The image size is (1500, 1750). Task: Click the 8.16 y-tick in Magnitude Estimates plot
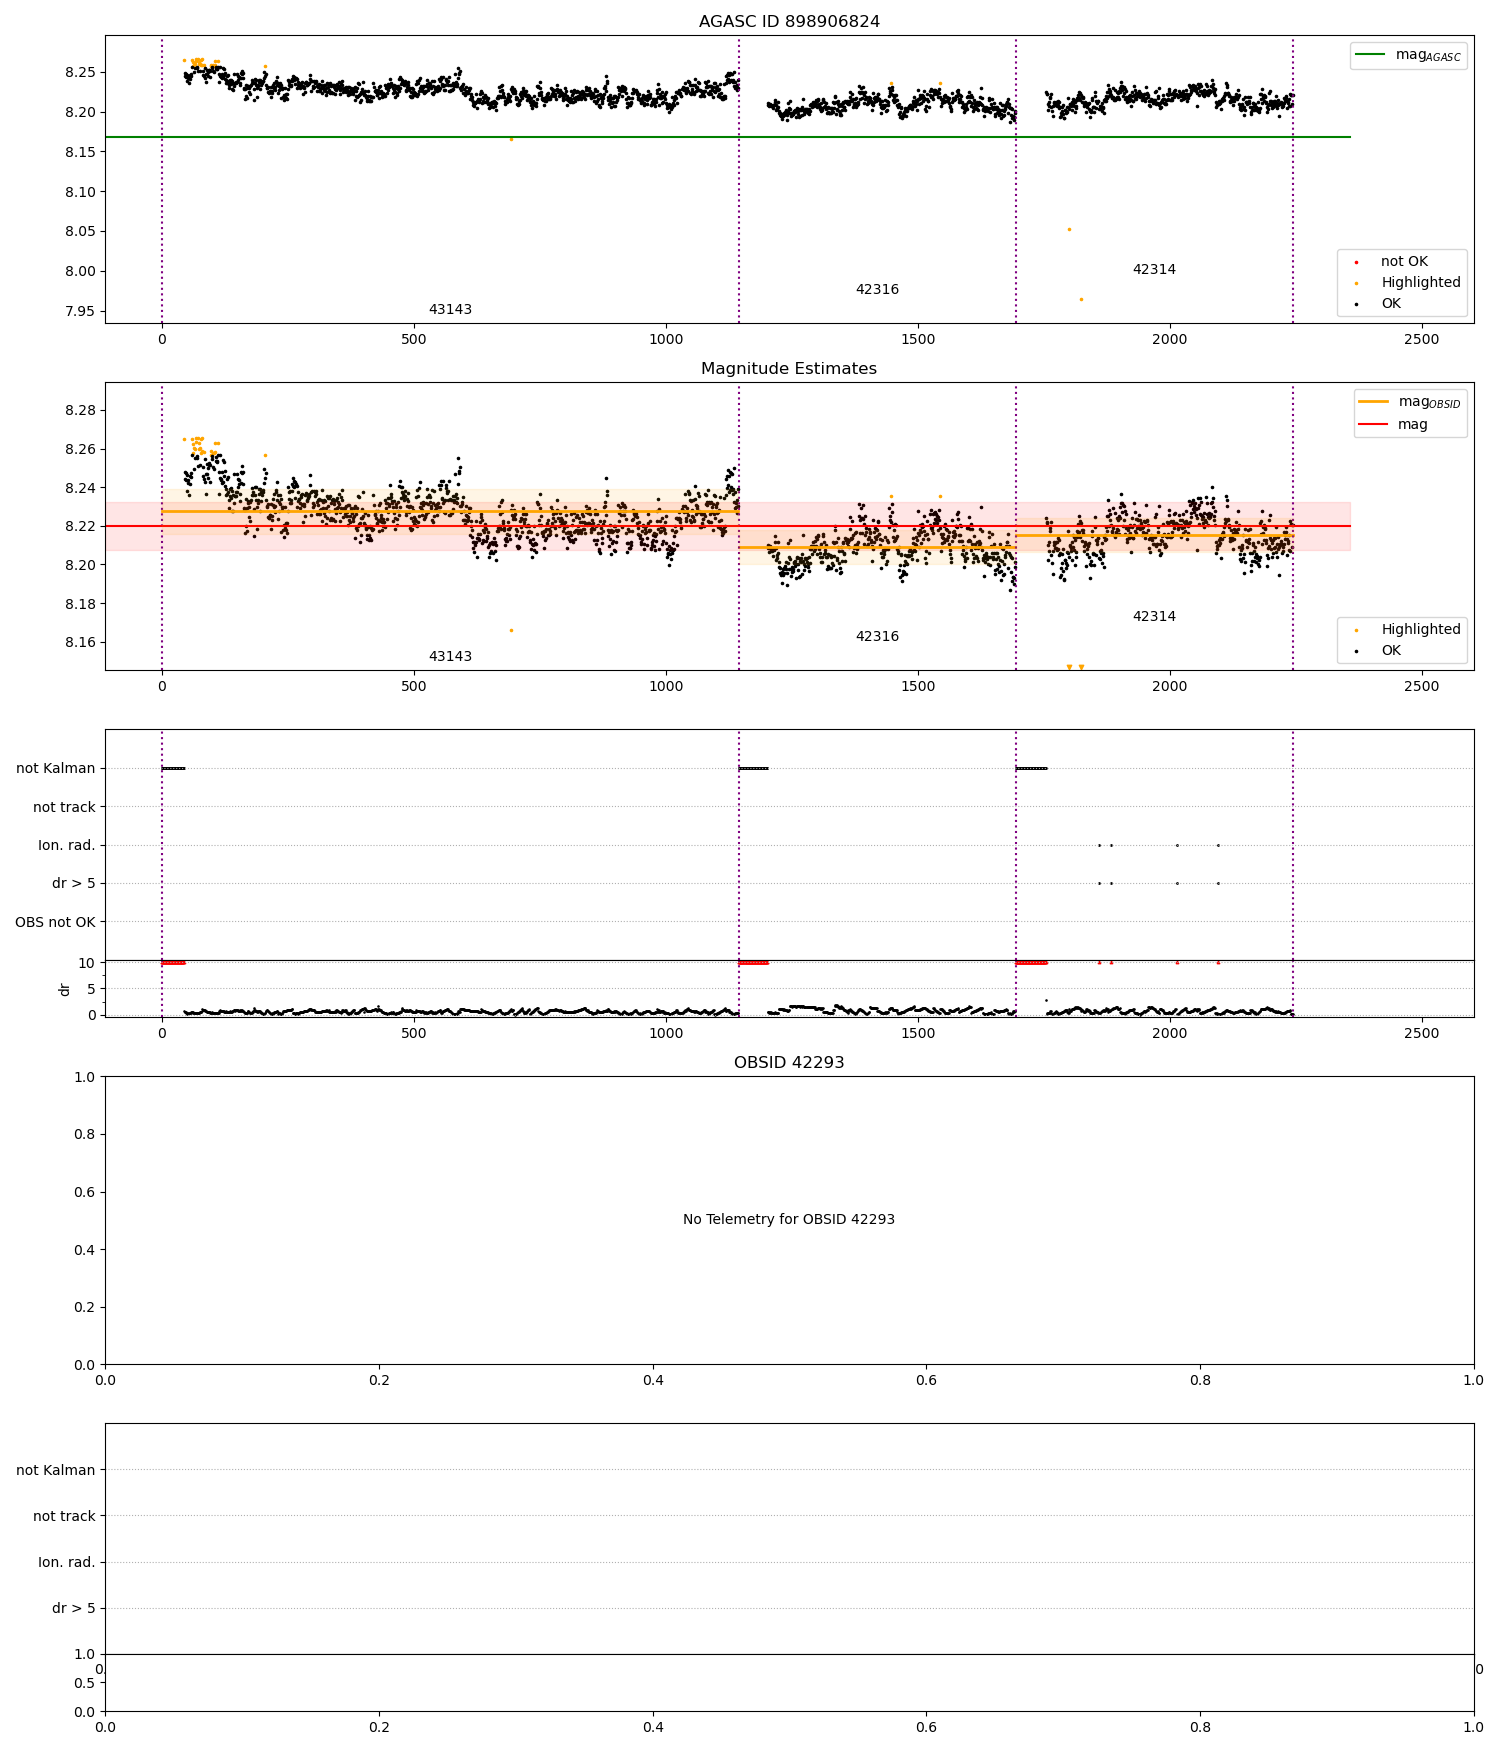point(80,643)
